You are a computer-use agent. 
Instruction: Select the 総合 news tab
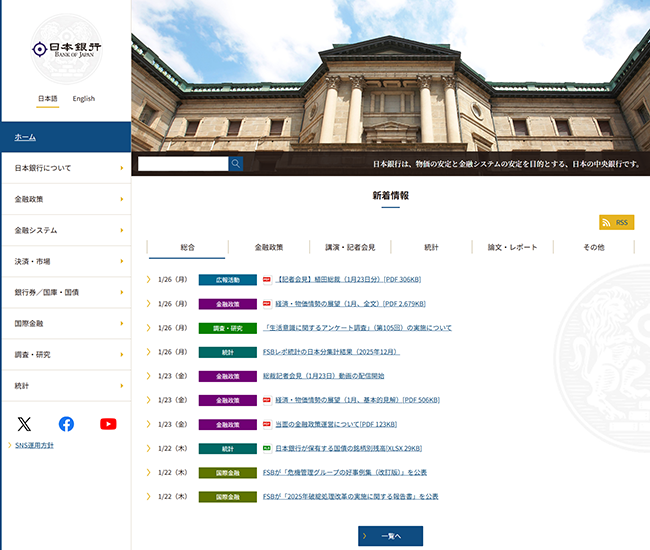pyautogui.click(x=187, y=247)
